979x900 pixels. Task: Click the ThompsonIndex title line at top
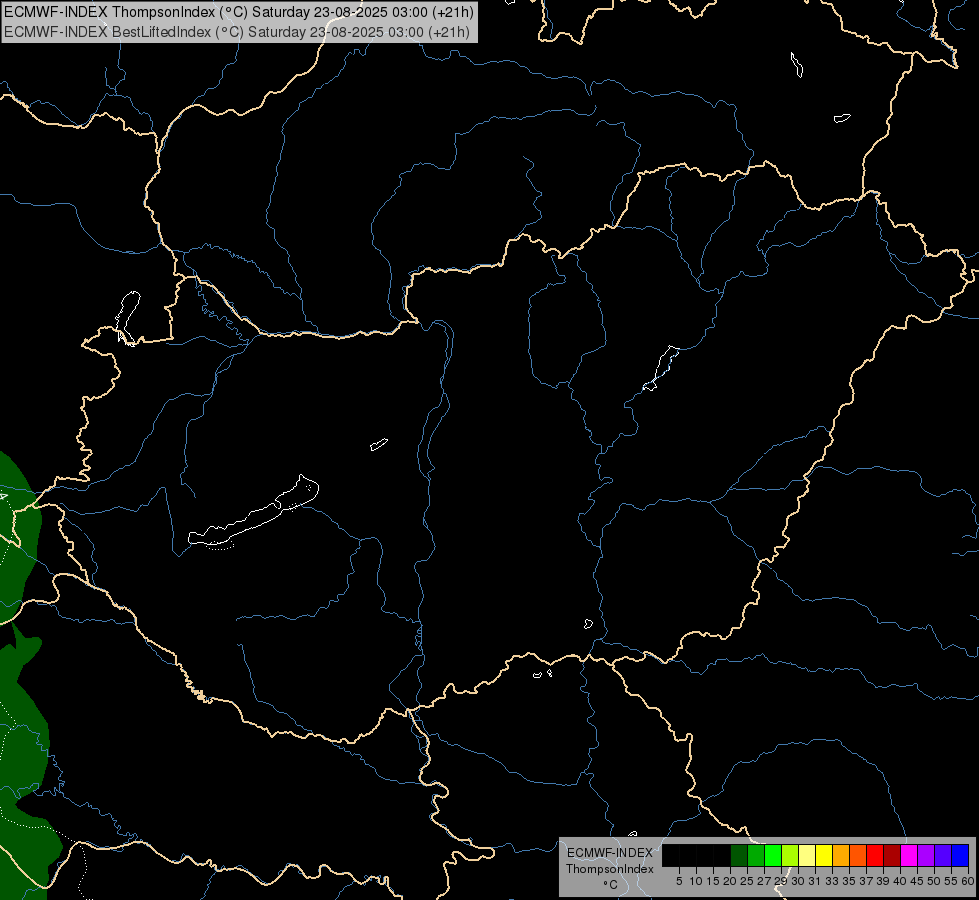(x=239, y=12)
